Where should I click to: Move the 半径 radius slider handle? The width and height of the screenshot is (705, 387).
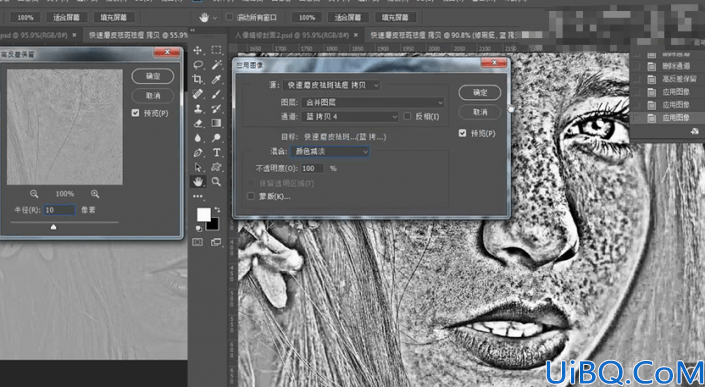click(x=54, y=227)
